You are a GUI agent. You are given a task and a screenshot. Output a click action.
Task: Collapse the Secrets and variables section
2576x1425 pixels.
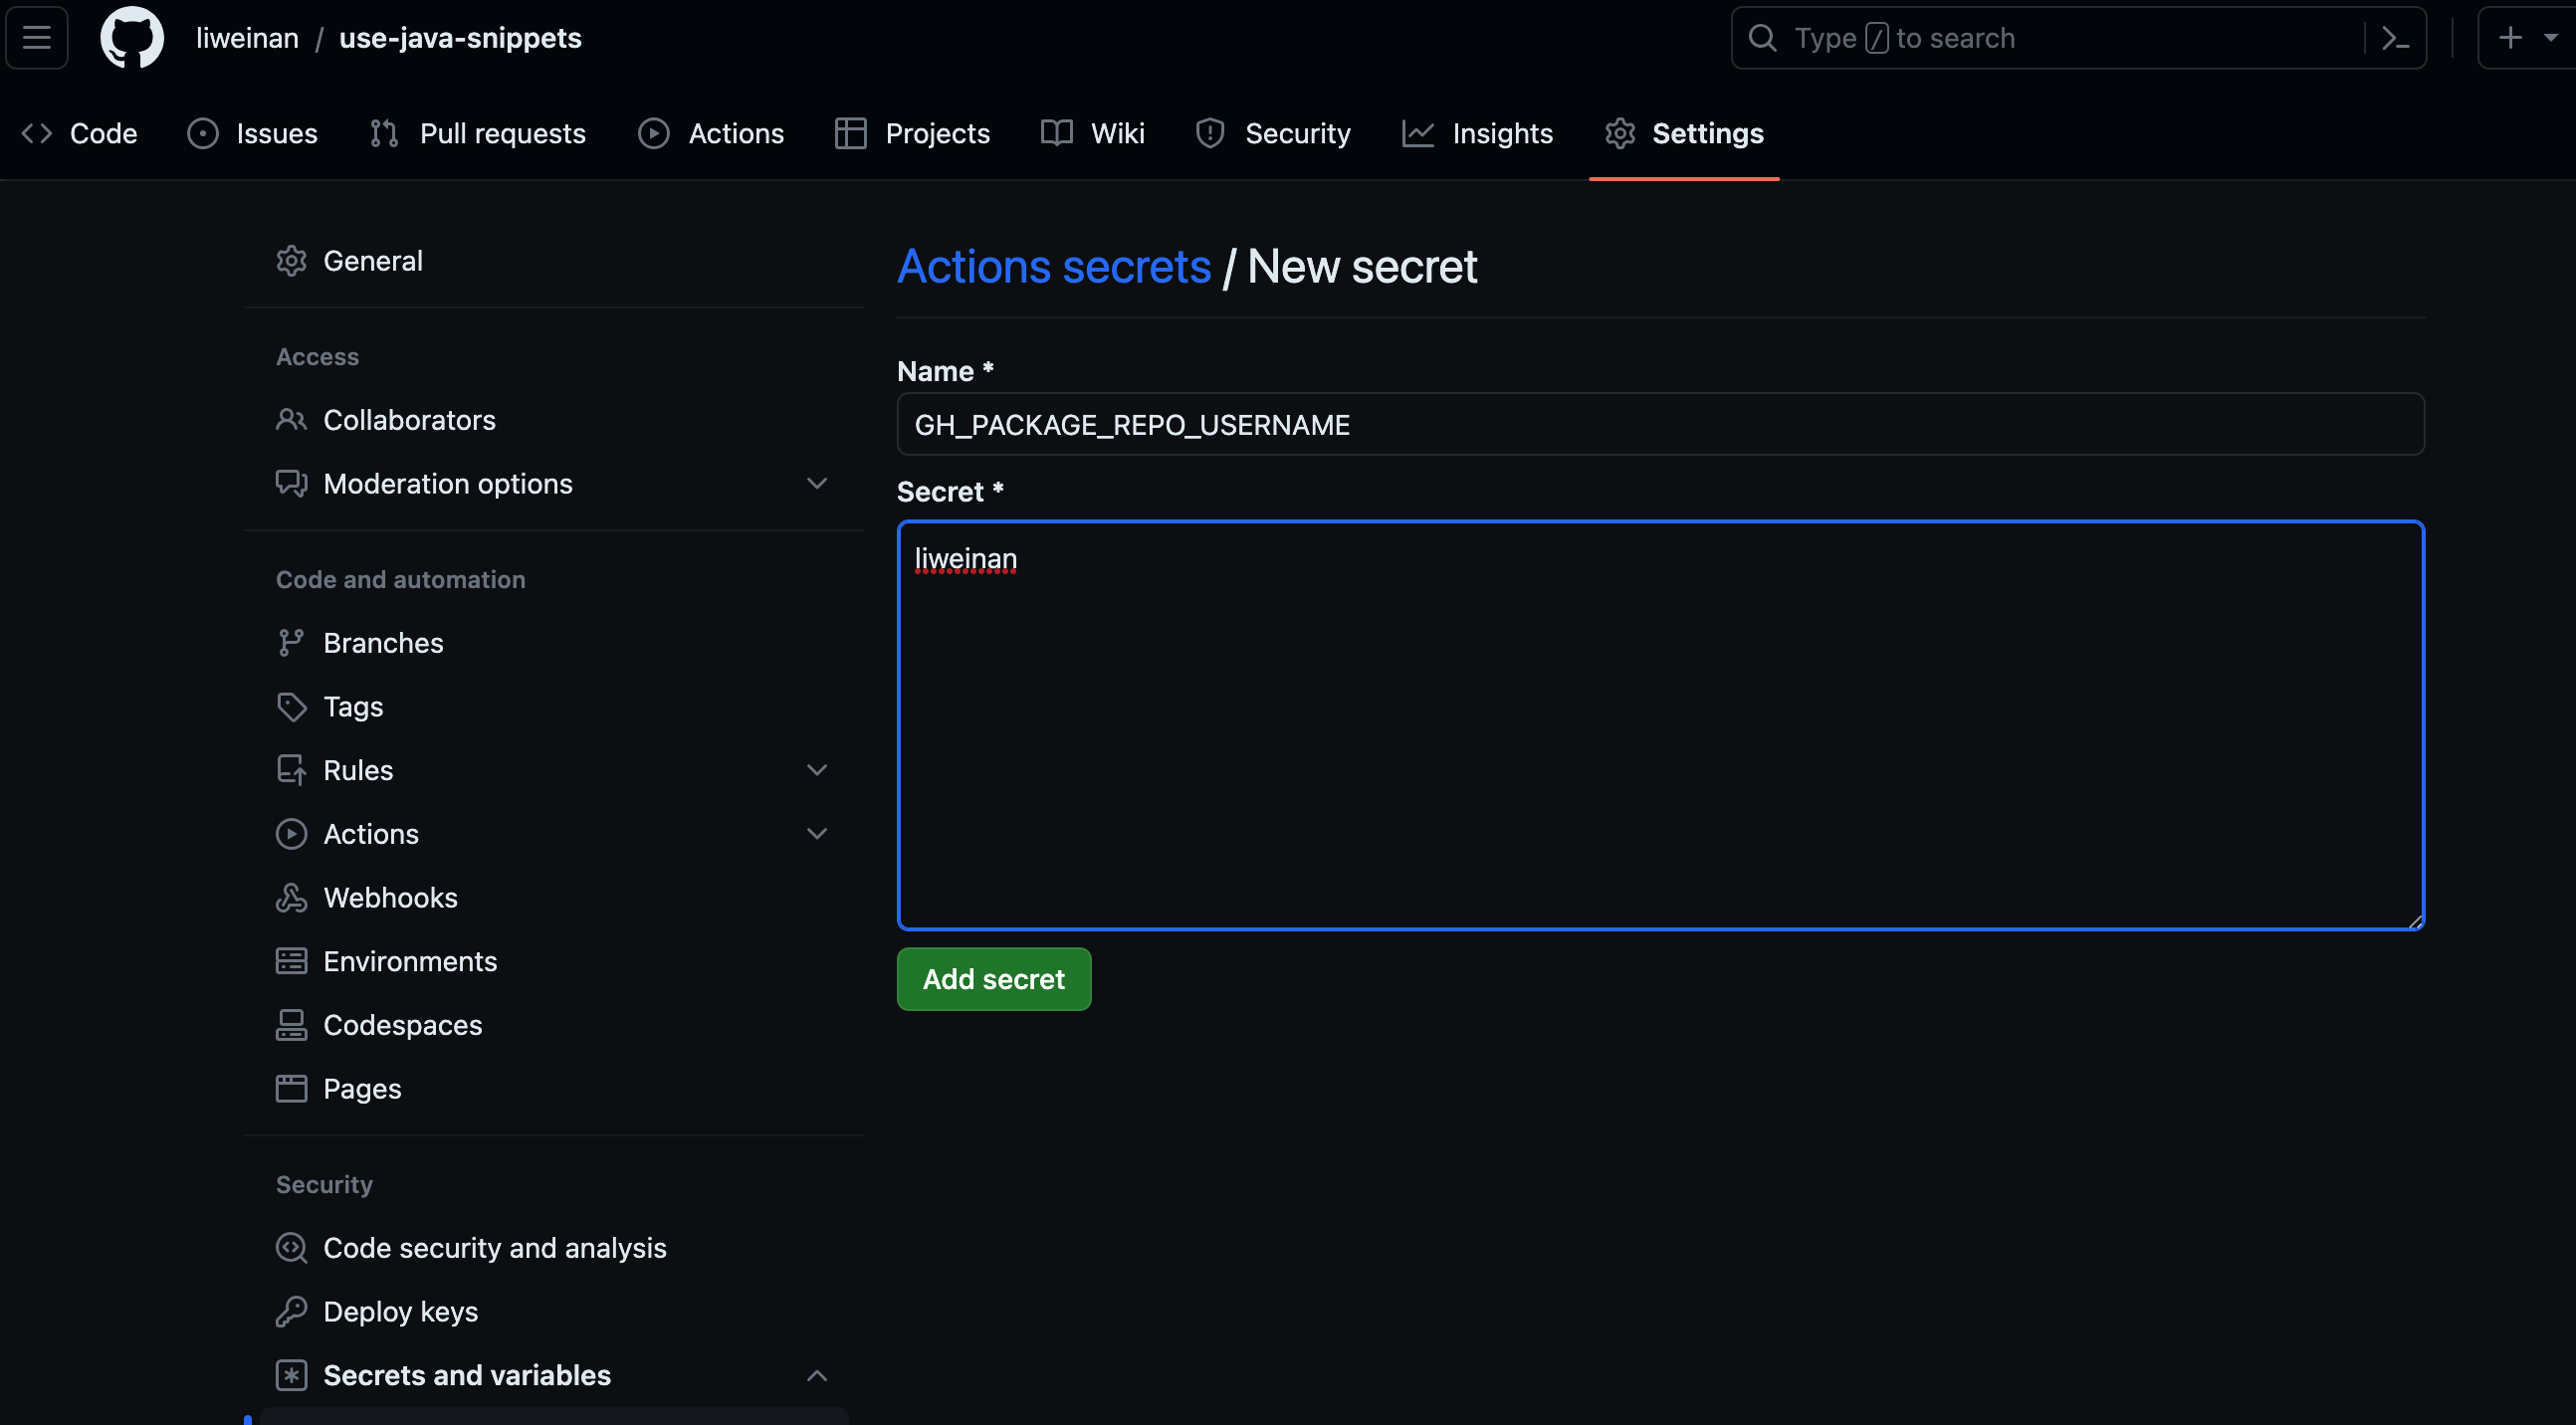point(816,1375)
